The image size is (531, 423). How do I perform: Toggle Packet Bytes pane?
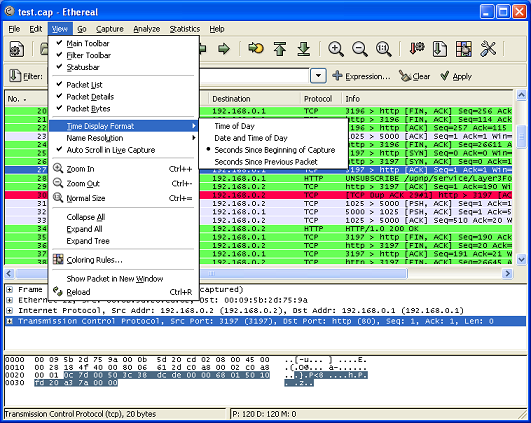tap(123, 108)
